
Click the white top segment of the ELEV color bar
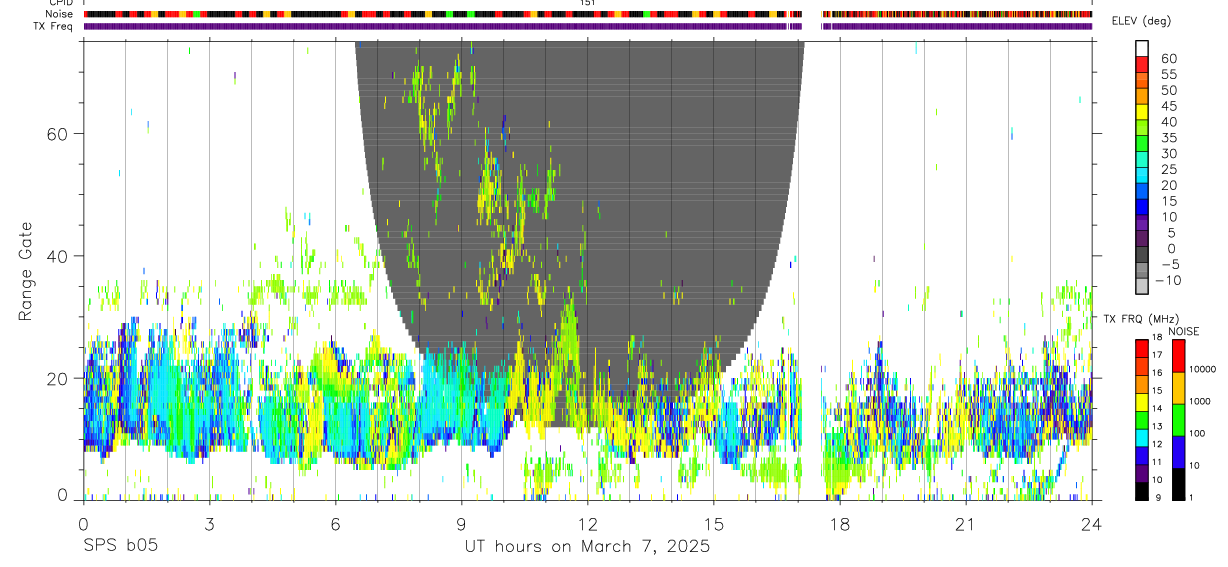click(1142, 49)
